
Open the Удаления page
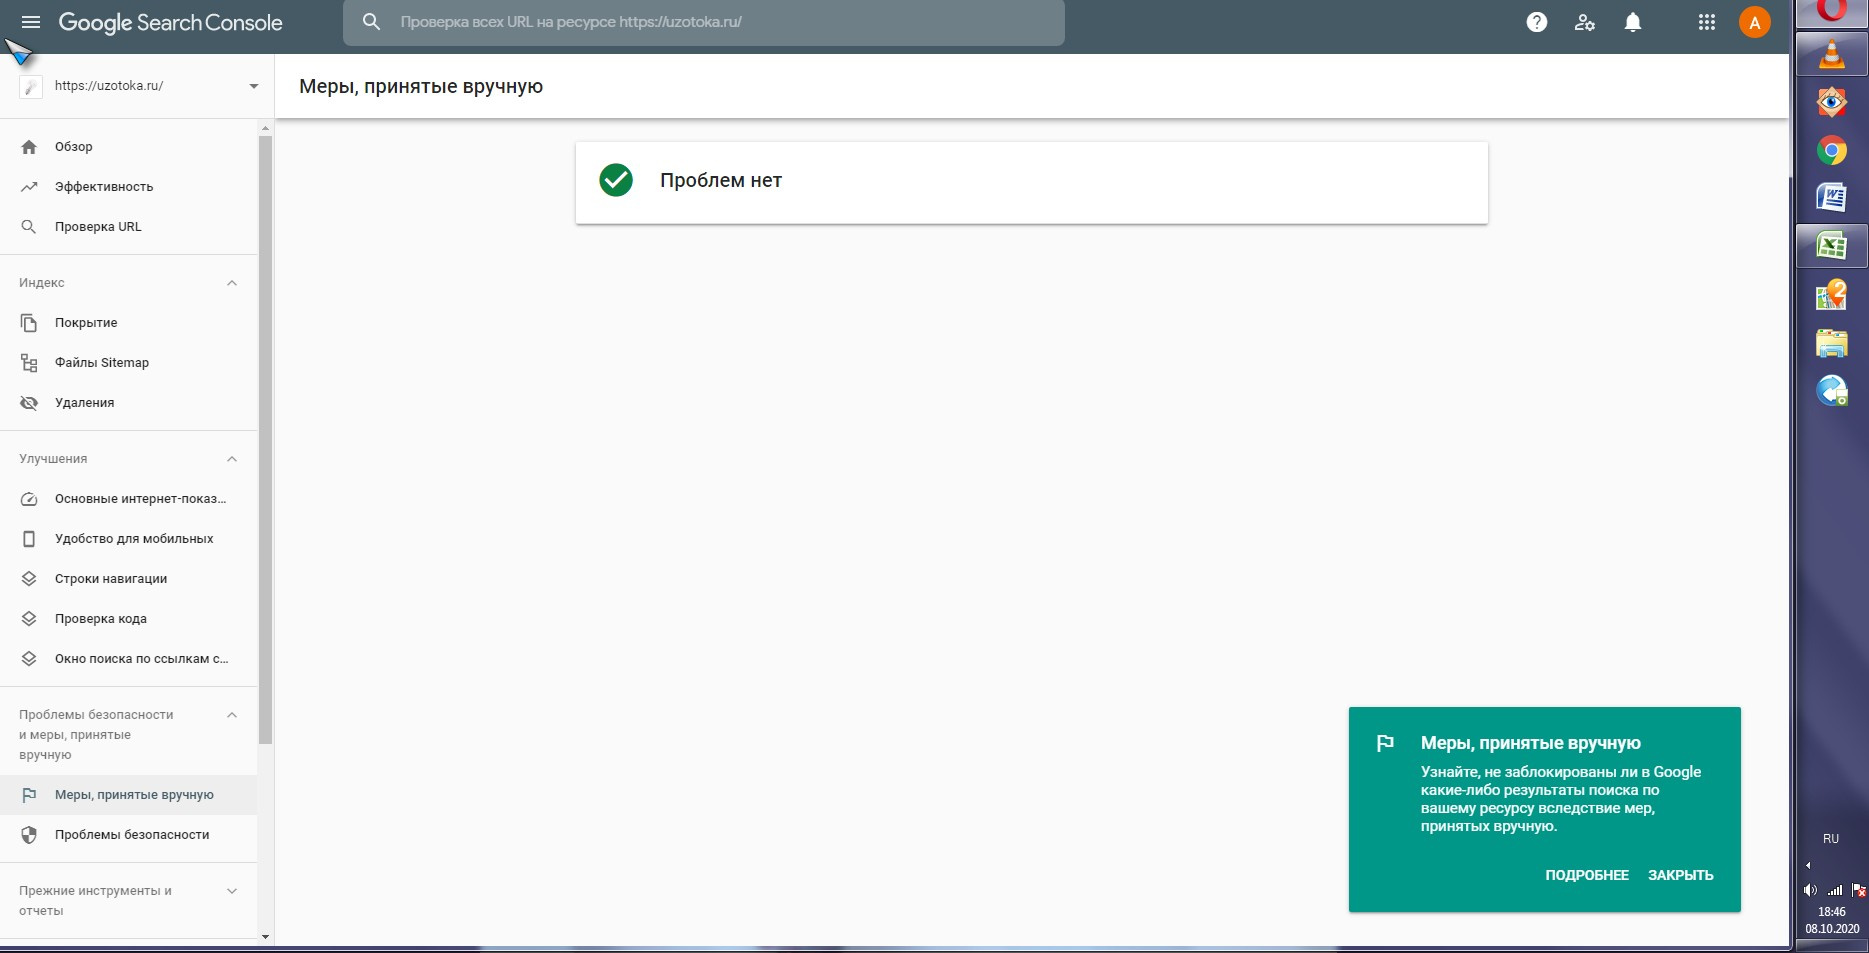[128, 403]
